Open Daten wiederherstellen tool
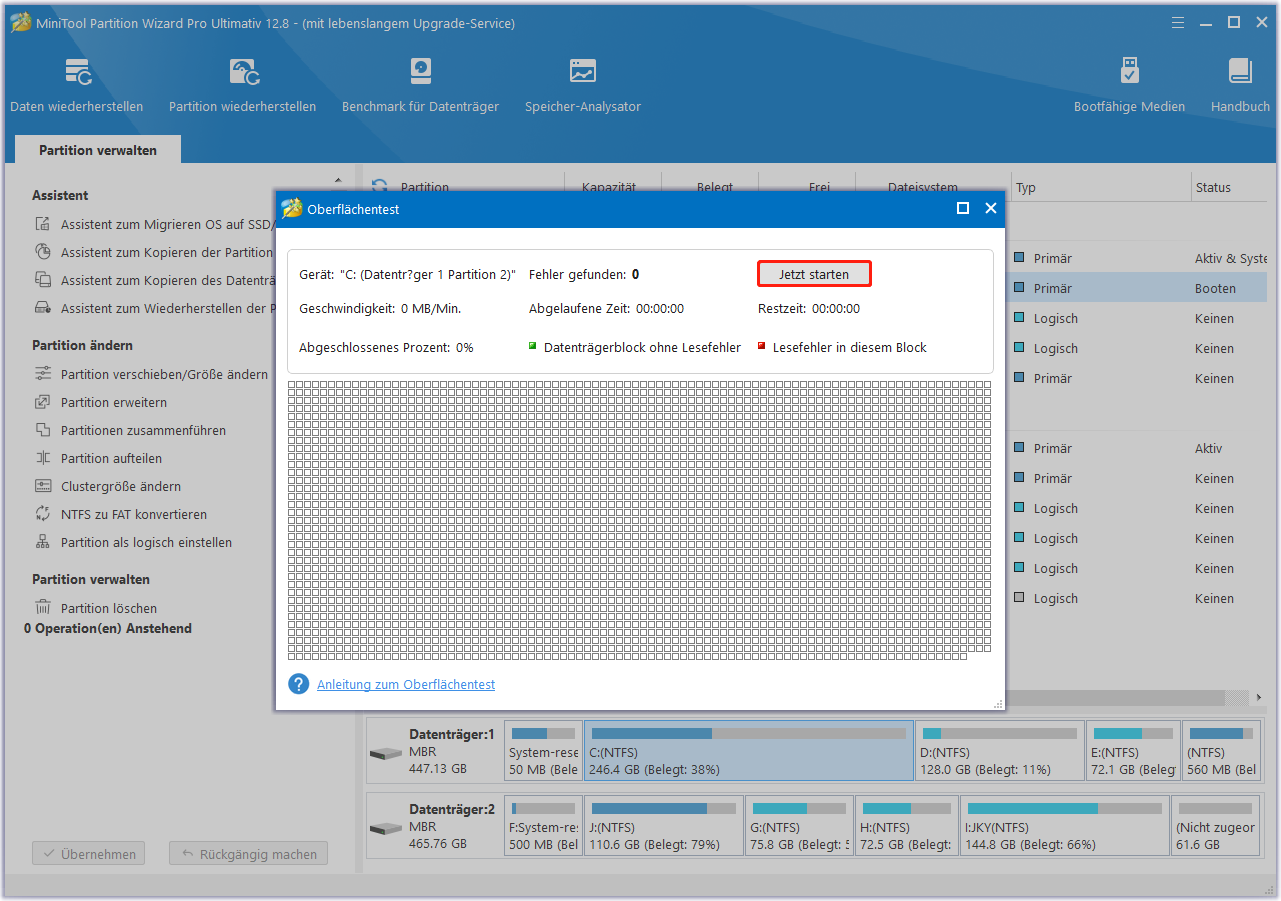This screenshot has height=901, width=1281. click(x=77, y=85)
